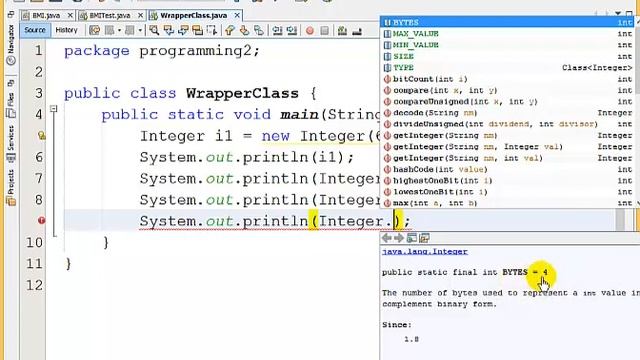Close the BMI.java tab

point(70,16)
